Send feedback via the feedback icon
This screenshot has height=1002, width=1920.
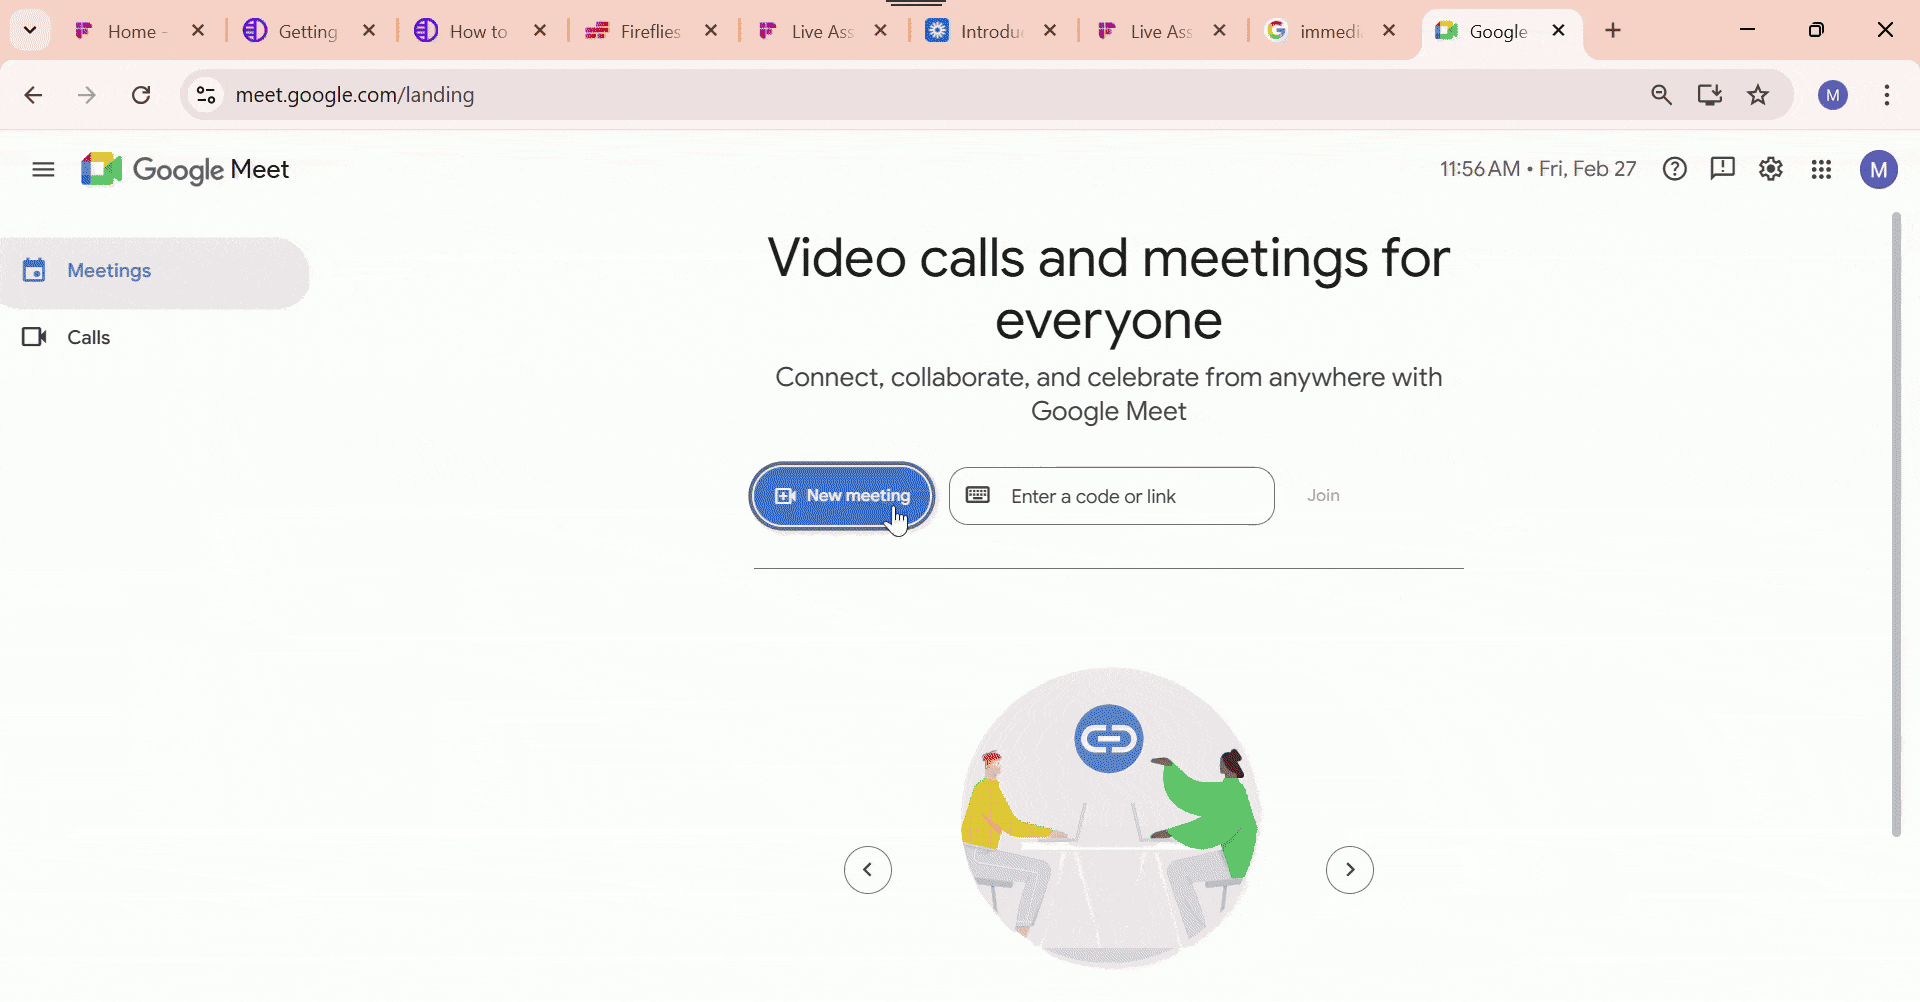pos(1723,169)
